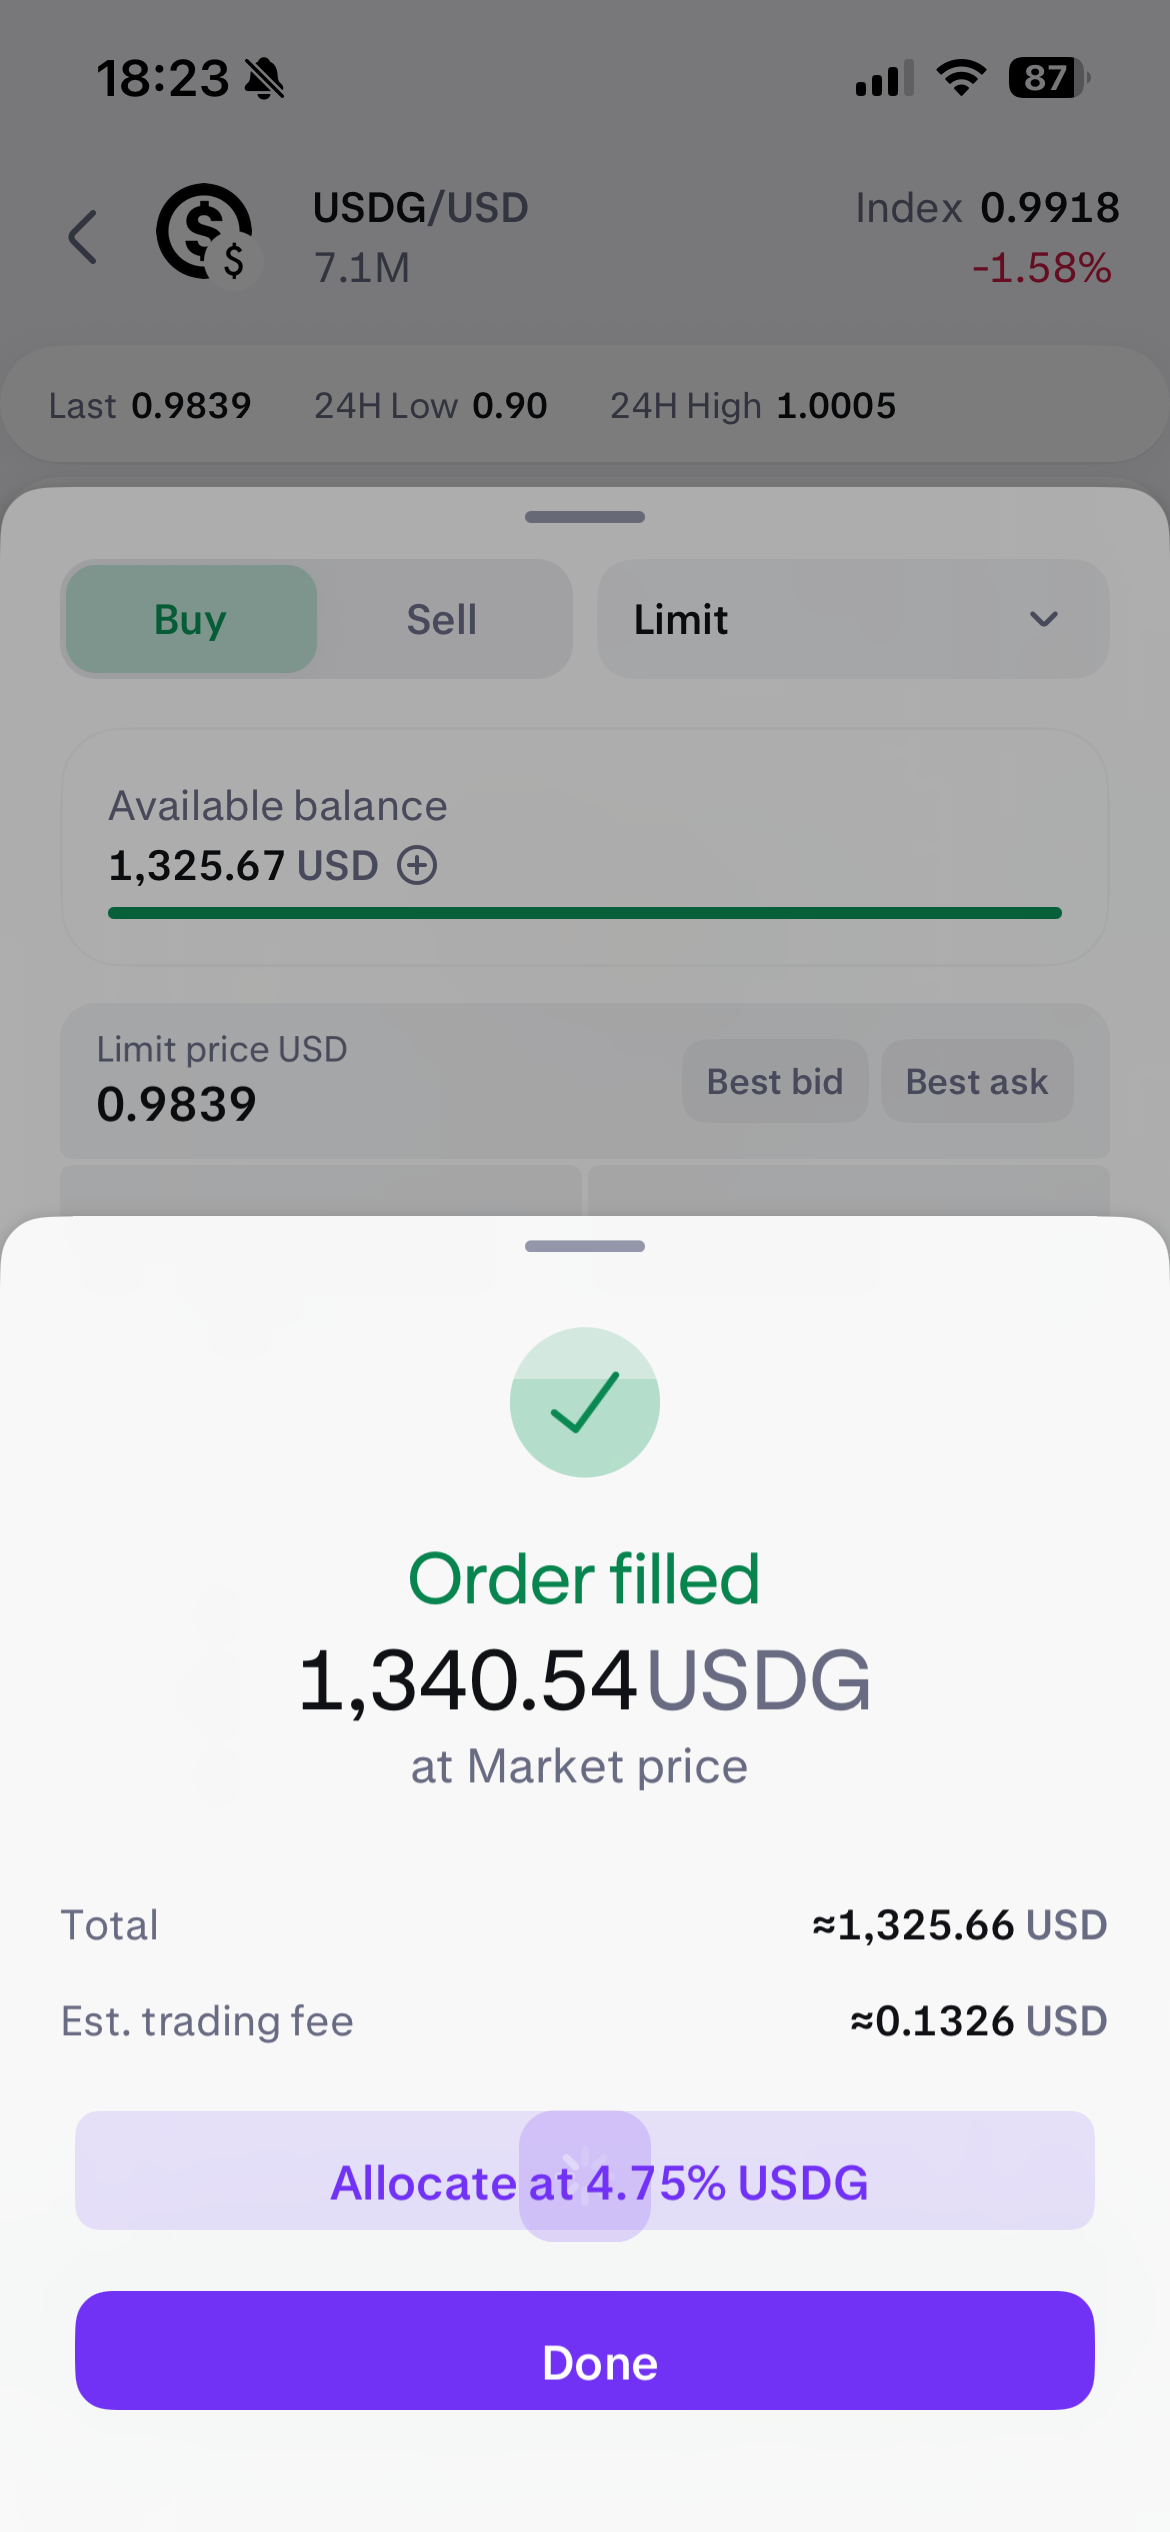Select the Best bid price option
Image resolution: width=1170 pixels, height=2532 pixels.
[x=775, y=1082]
